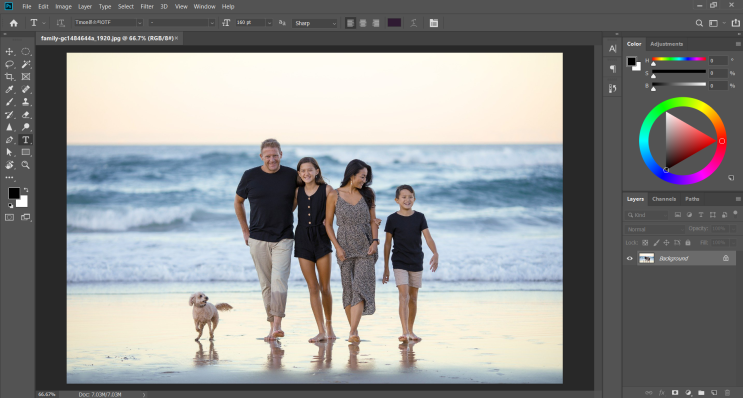This screenshot has width=743, height=398.
Task: Create warped text
Action: click(413, 23)
